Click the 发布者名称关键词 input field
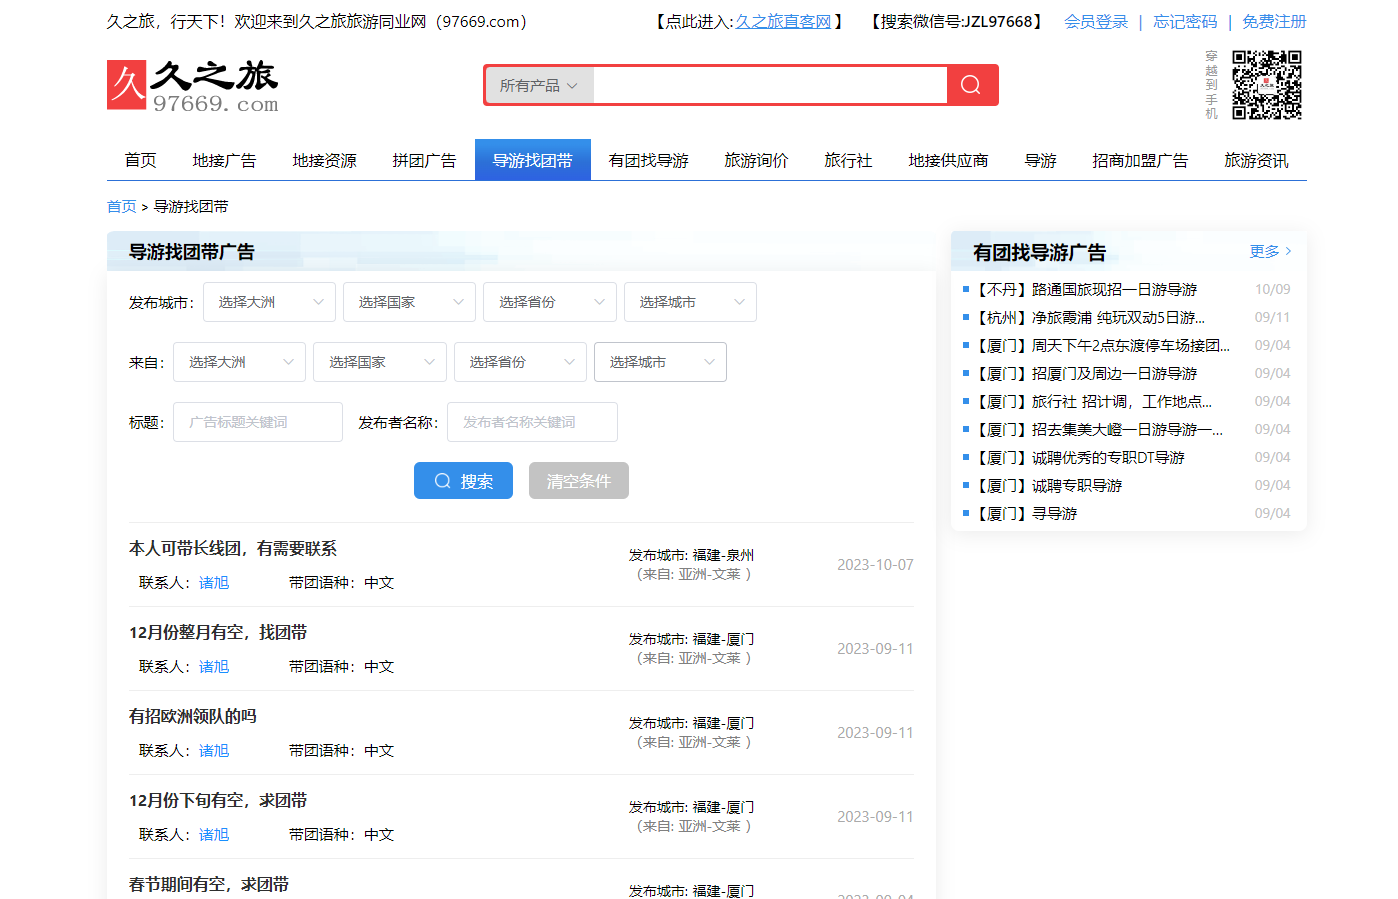This screenshot has height=899, width=1398. [x=532, y=422]
